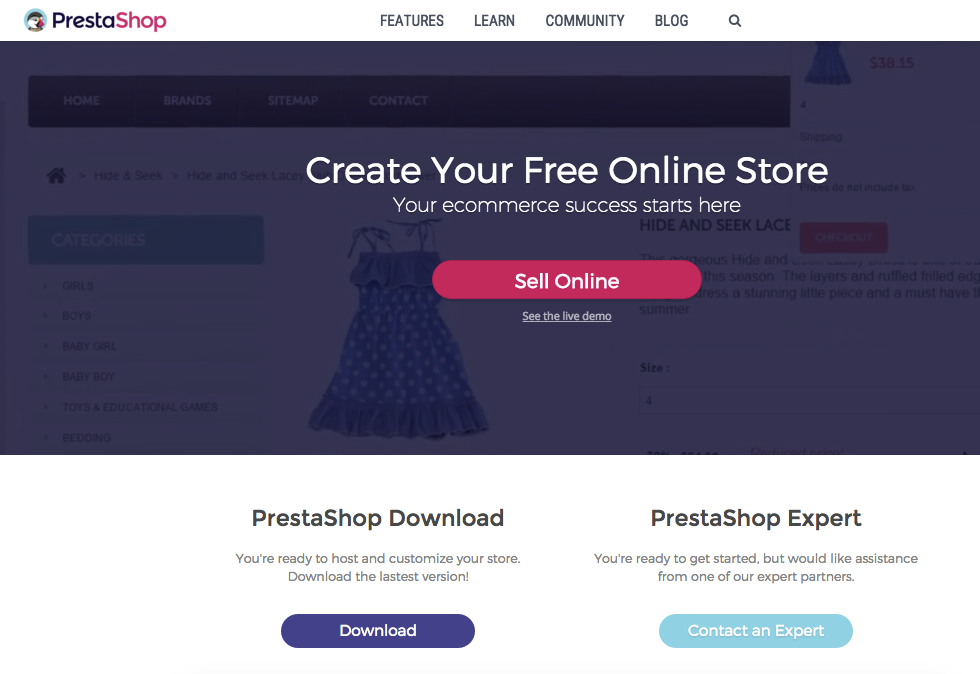This screenshot has width=980, height=674.
Task: Expand the GIRLS category
Action: (x=78, y=286)
